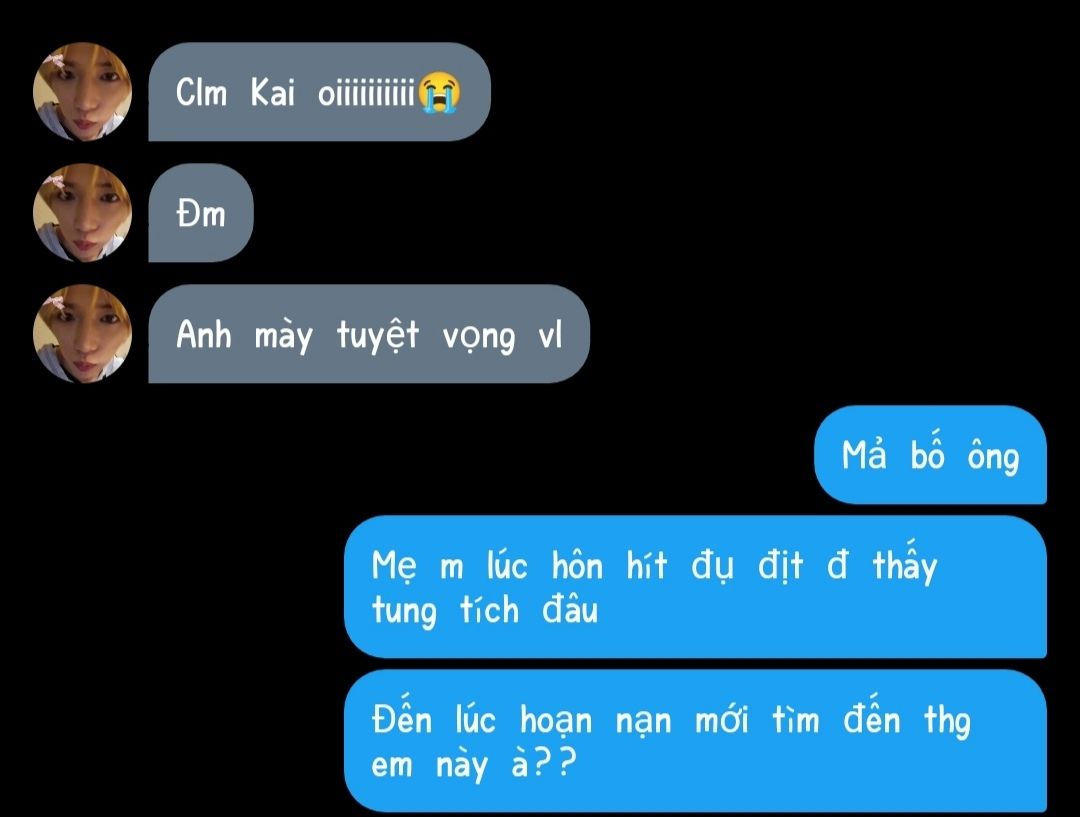This screenshot has height=817, width=1080.
Task: Click the word "tuyệt" in the gray message
Action: point(378,336)
